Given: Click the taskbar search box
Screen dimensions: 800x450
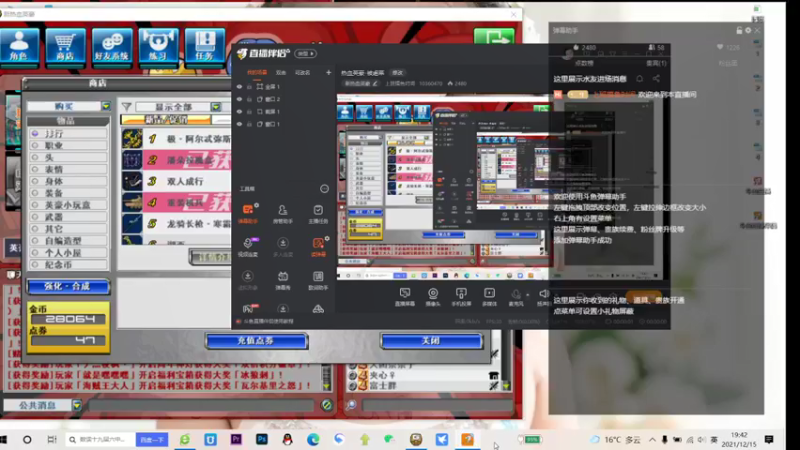Looking at the screenshot, I should point(101,439).
